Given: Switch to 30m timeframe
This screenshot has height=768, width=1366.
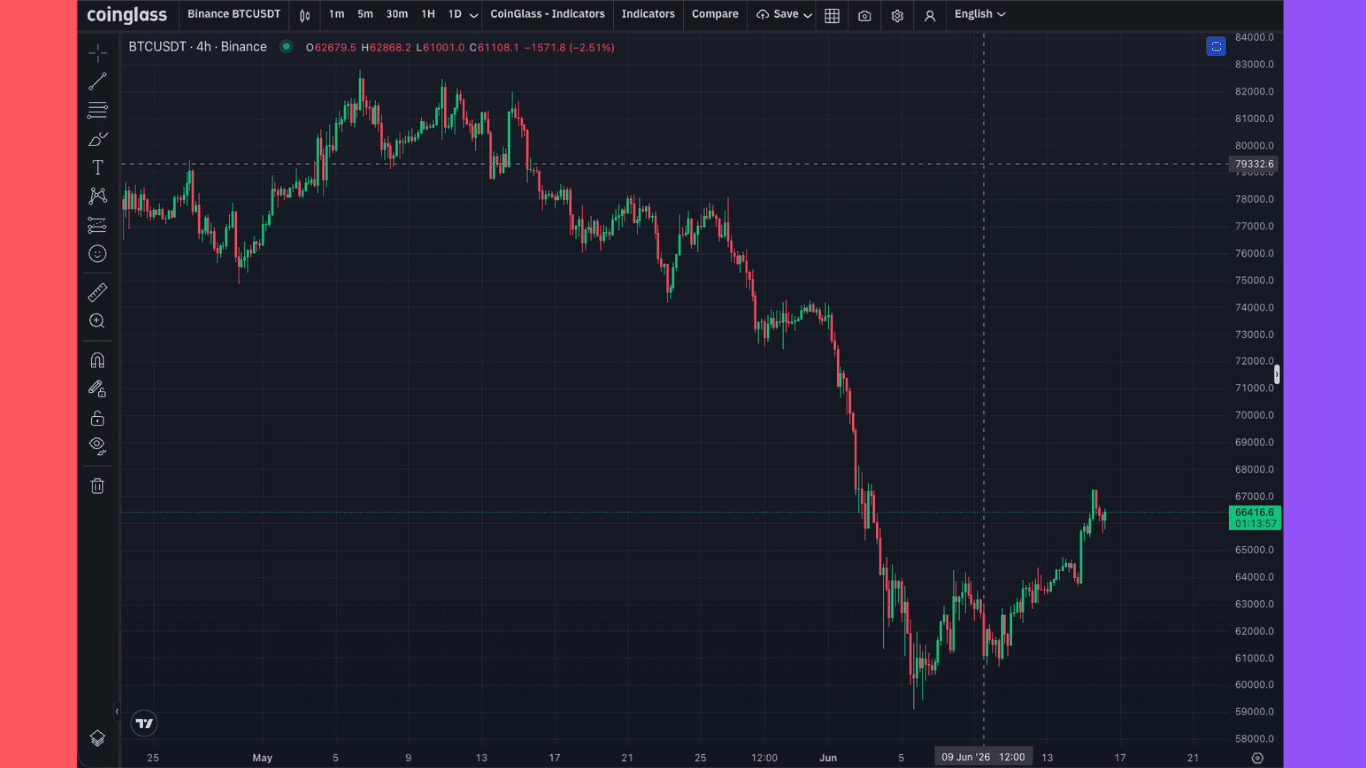Looking at the screenshot, I should tap(397, 14).
